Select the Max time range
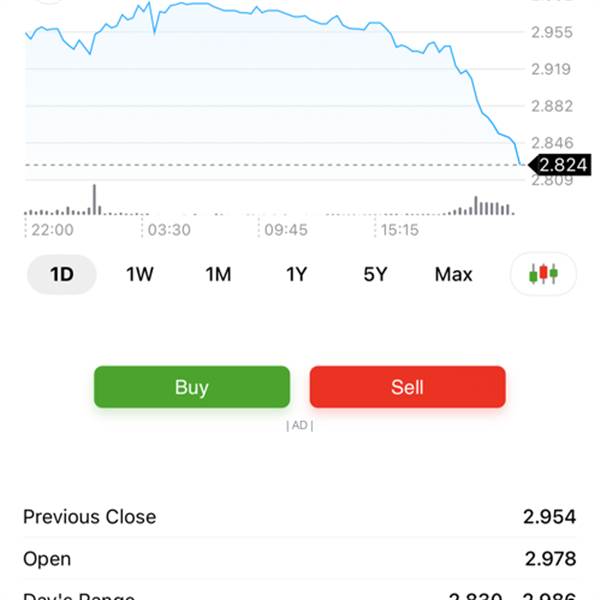The width and height of the screenshot is (600, 600). (x=453, y=274)
